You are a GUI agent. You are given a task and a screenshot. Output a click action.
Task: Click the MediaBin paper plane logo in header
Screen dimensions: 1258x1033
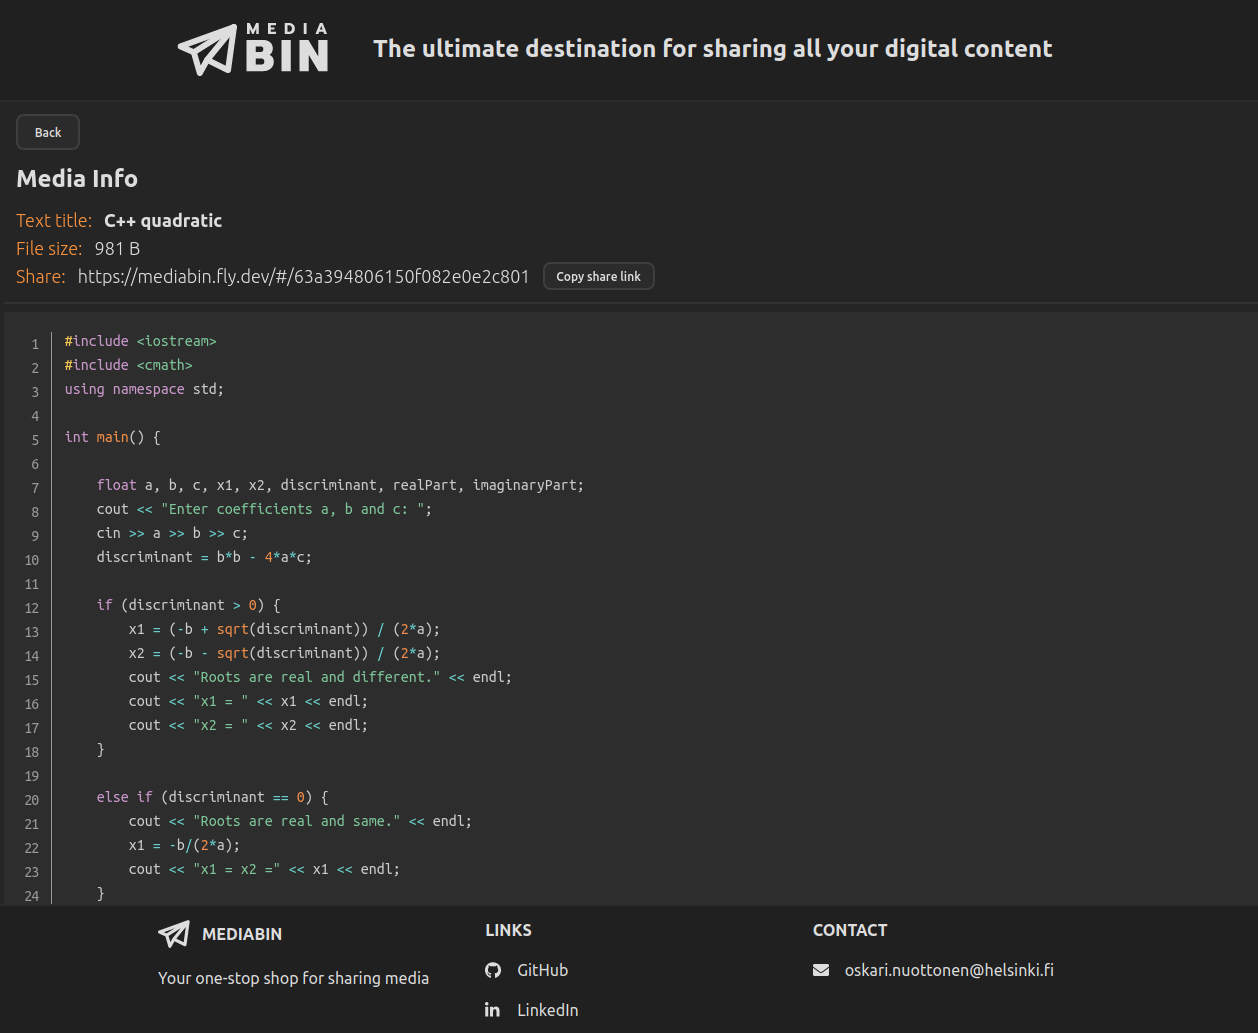coord(207,47)
